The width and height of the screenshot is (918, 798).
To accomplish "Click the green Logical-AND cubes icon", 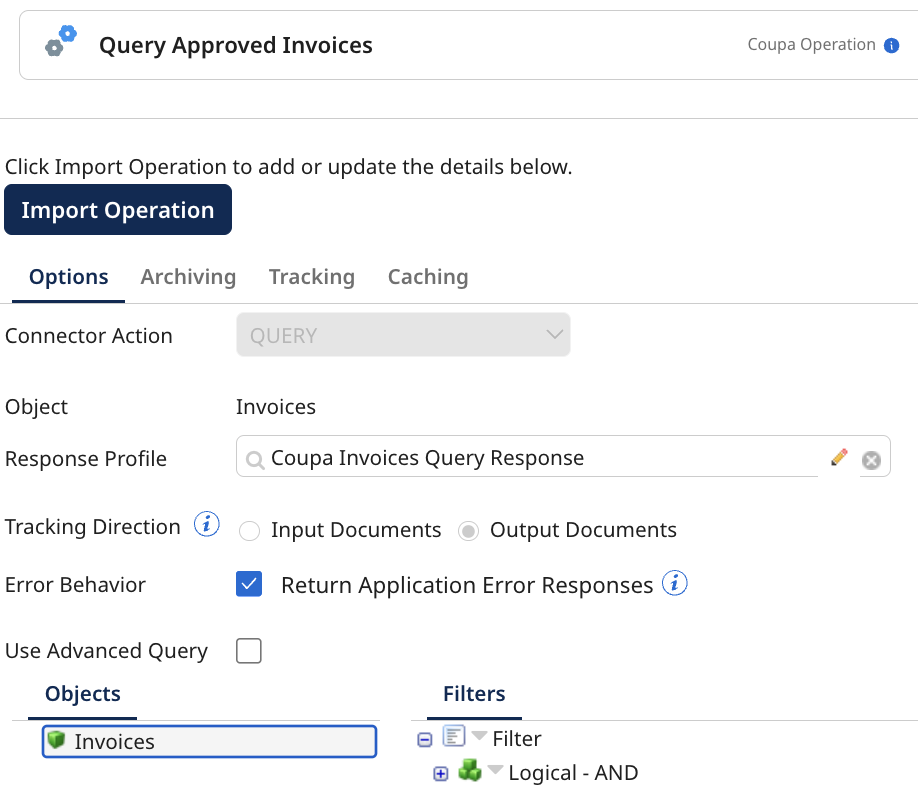I will click(x=470, y=772).
